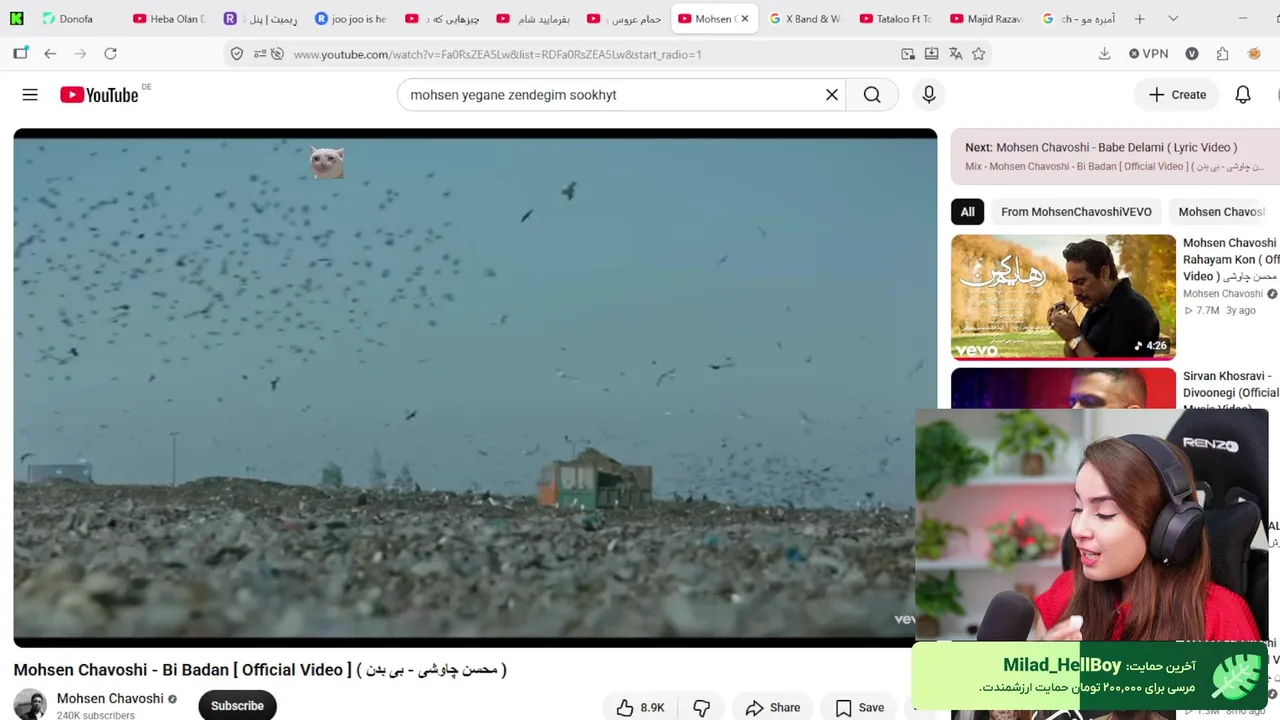The width and height of the screenshot is (1280, 720).
Task: Open browser extensions menu
Action: 1222,54
